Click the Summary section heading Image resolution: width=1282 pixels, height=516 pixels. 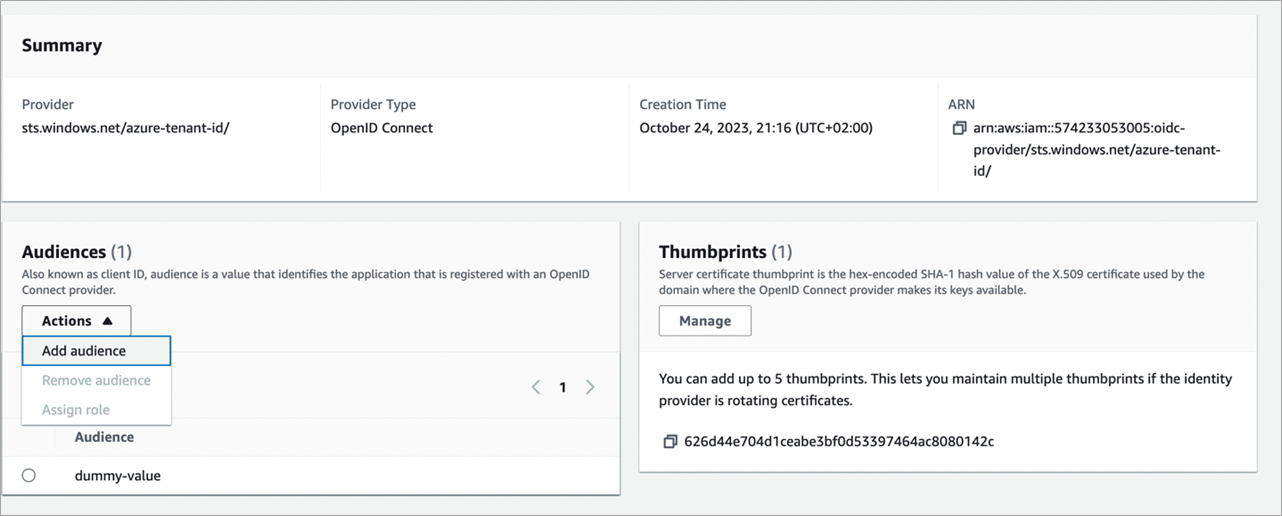(x=62, y=46)
